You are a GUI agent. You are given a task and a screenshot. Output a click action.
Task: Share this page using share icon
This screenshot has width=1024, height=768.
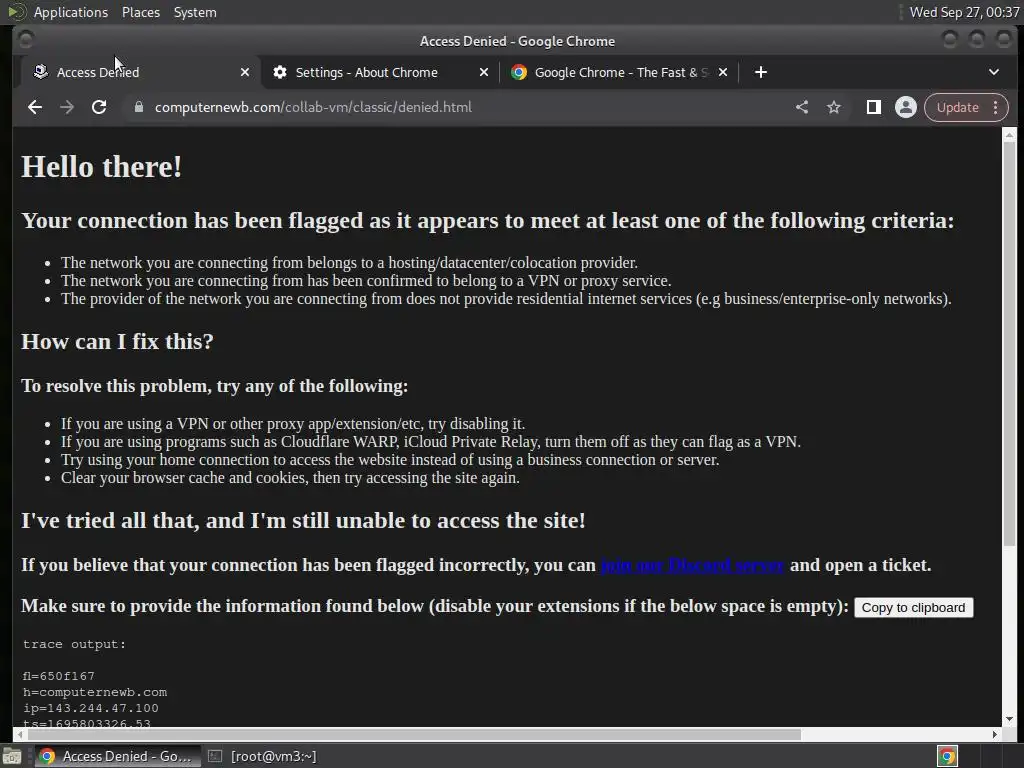(x=802, y=107)
